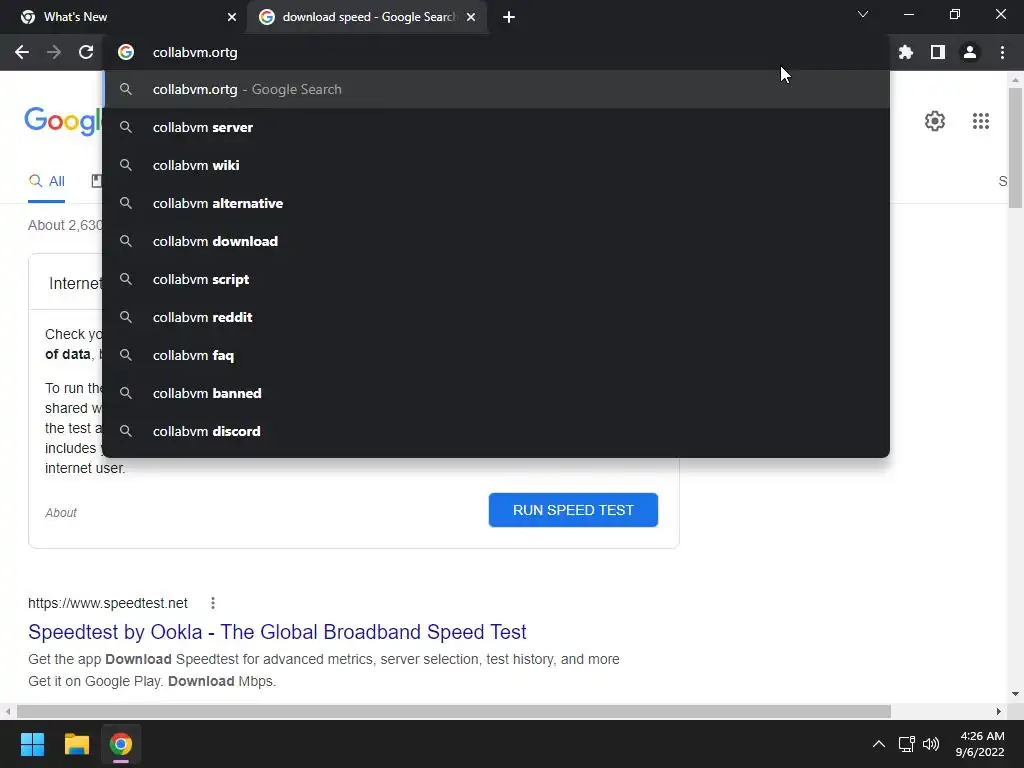Image resolution: width=1024 pixels, height=768 pixels.
Task: Click the browser forward arrow
Action: [x=54, y=52]
